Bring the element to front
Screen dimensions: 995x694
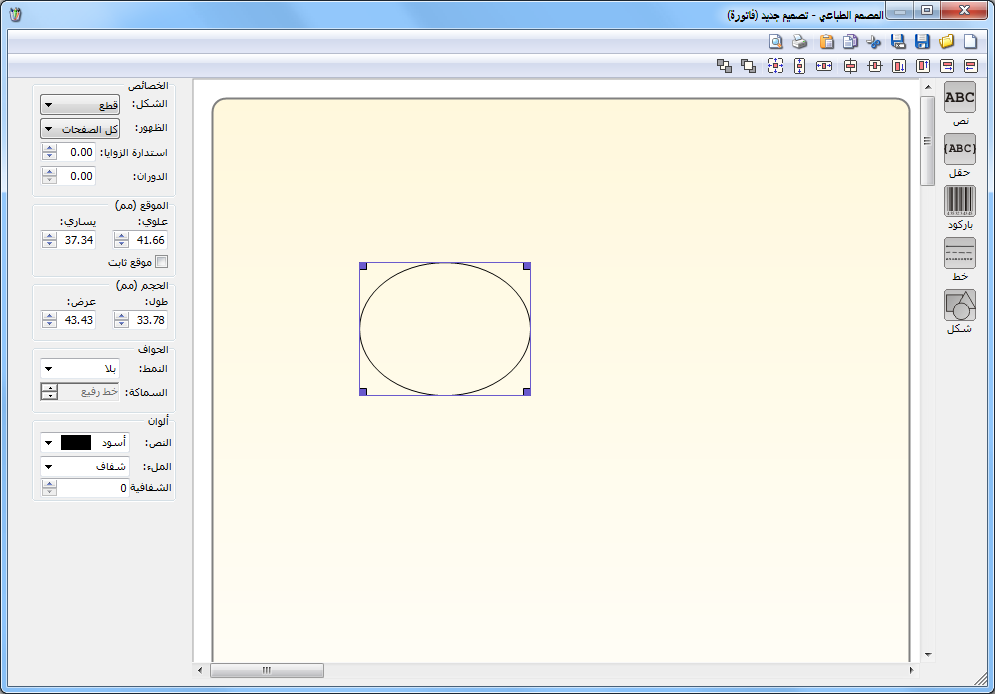coord(748,66)
